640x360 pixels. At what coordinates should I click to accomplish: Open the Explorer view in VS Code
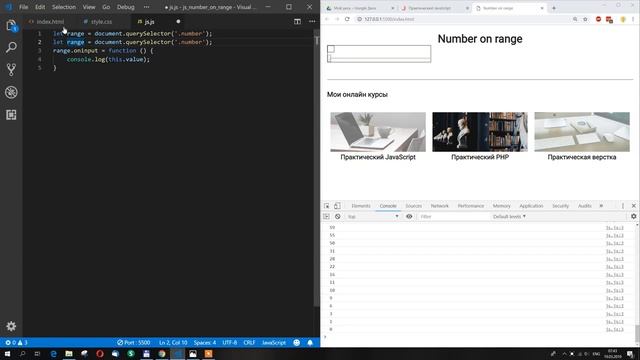(x=11, y=25)
